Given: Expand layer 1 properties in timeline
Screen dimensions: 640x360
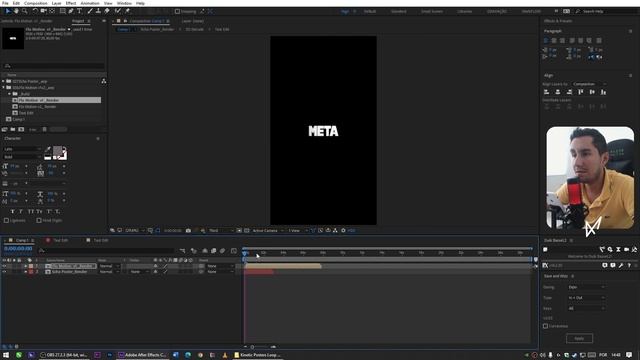Looking at the screenshot, I should coord(25,266).
